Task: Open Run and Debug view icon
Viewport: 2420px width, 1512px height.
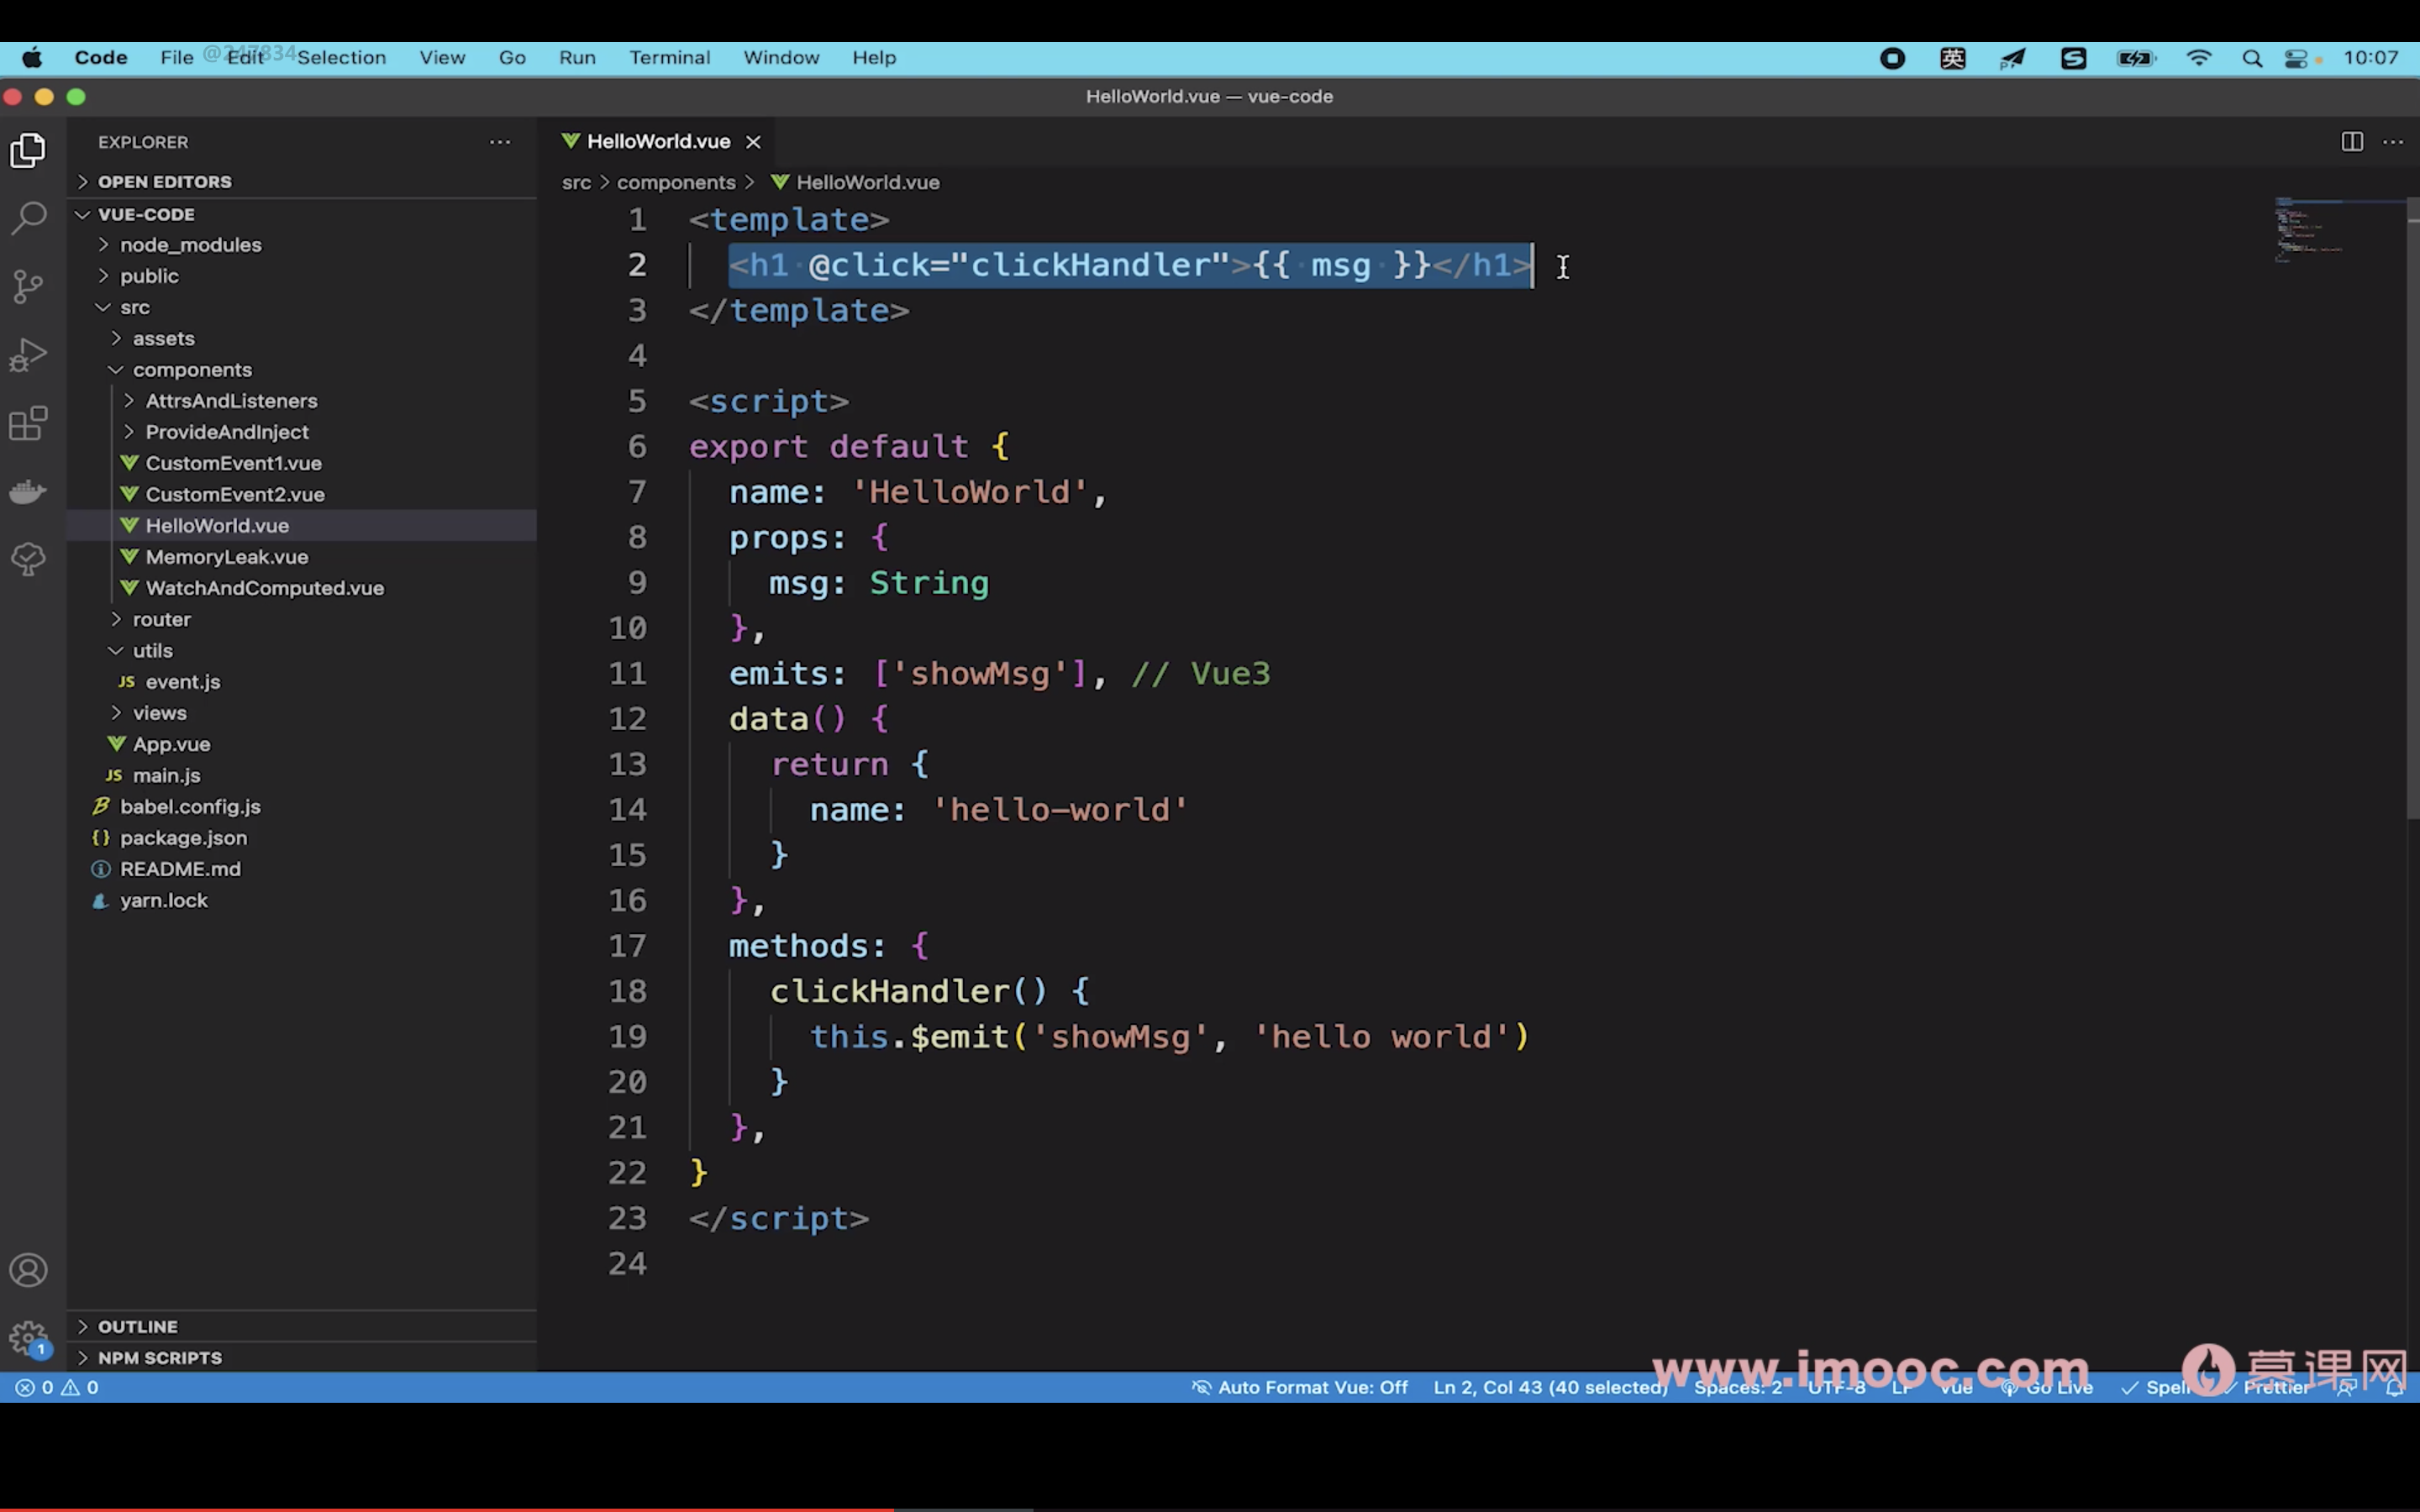Action: click(28, 355)
